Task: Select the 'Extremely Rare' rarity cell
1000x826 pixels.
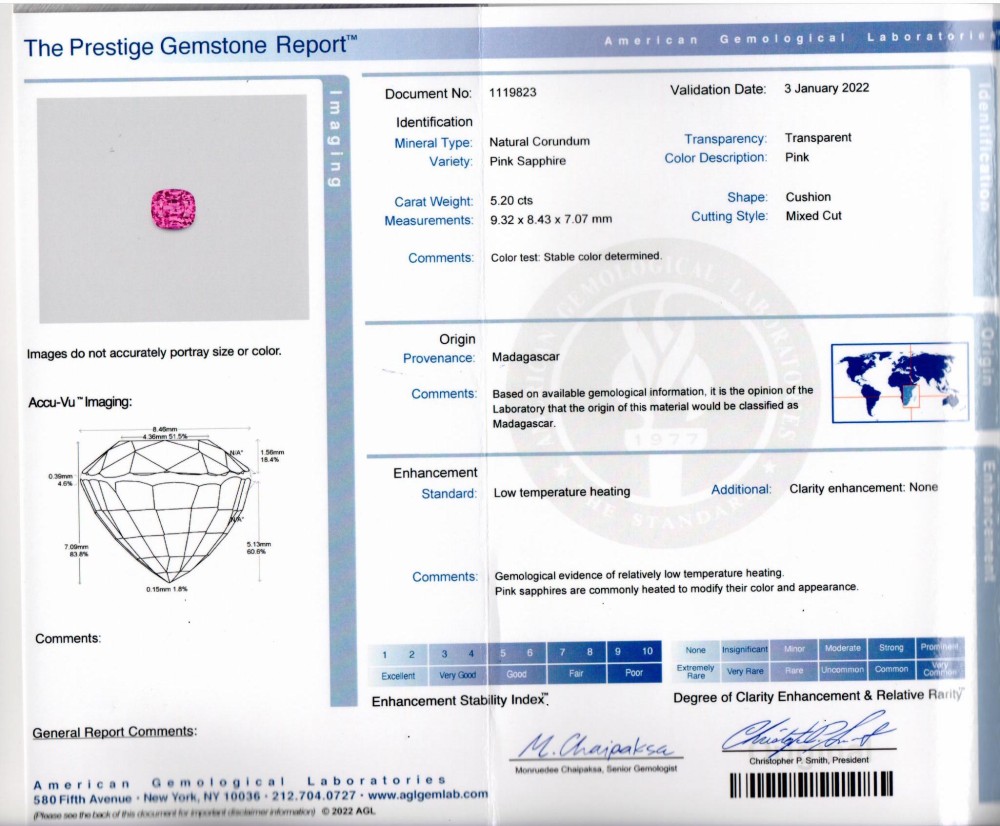Action: point(696,670)
